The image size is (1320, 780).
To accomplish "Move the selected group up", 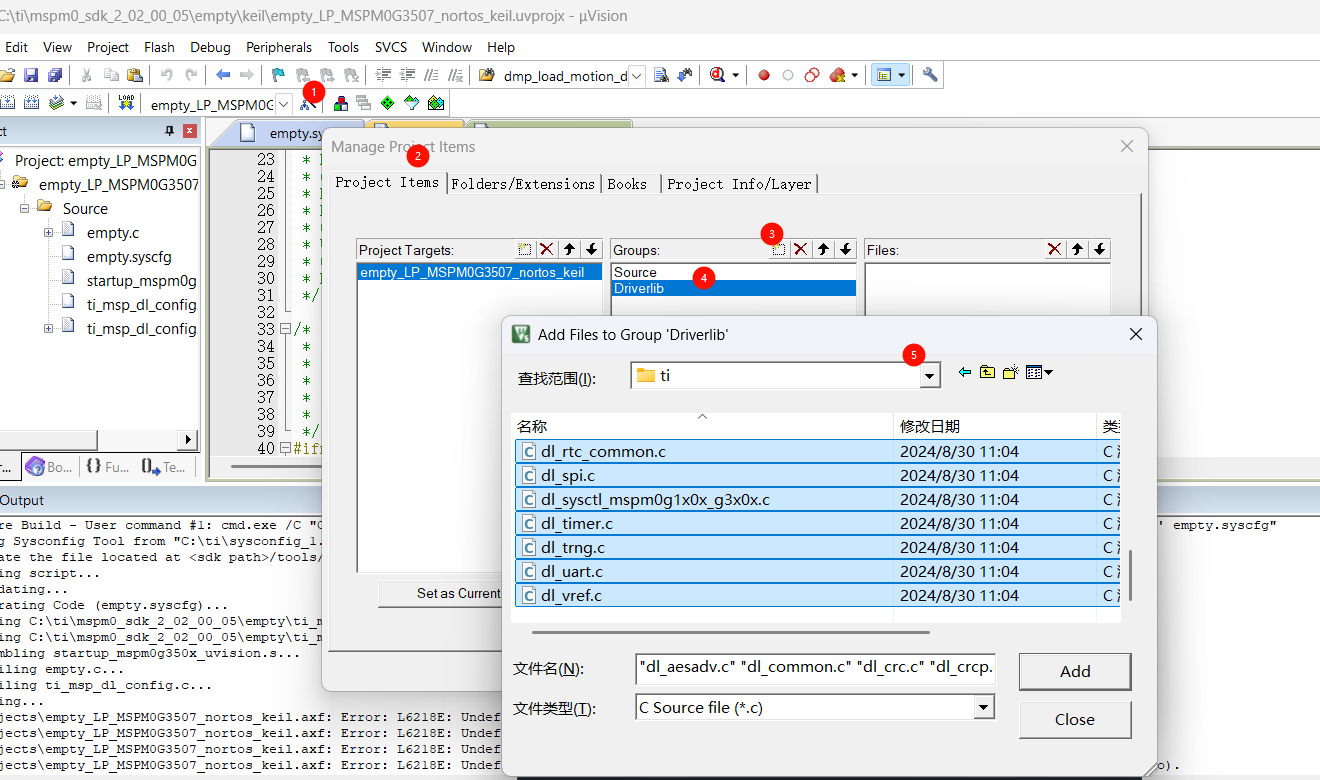I will pos(824,249).
